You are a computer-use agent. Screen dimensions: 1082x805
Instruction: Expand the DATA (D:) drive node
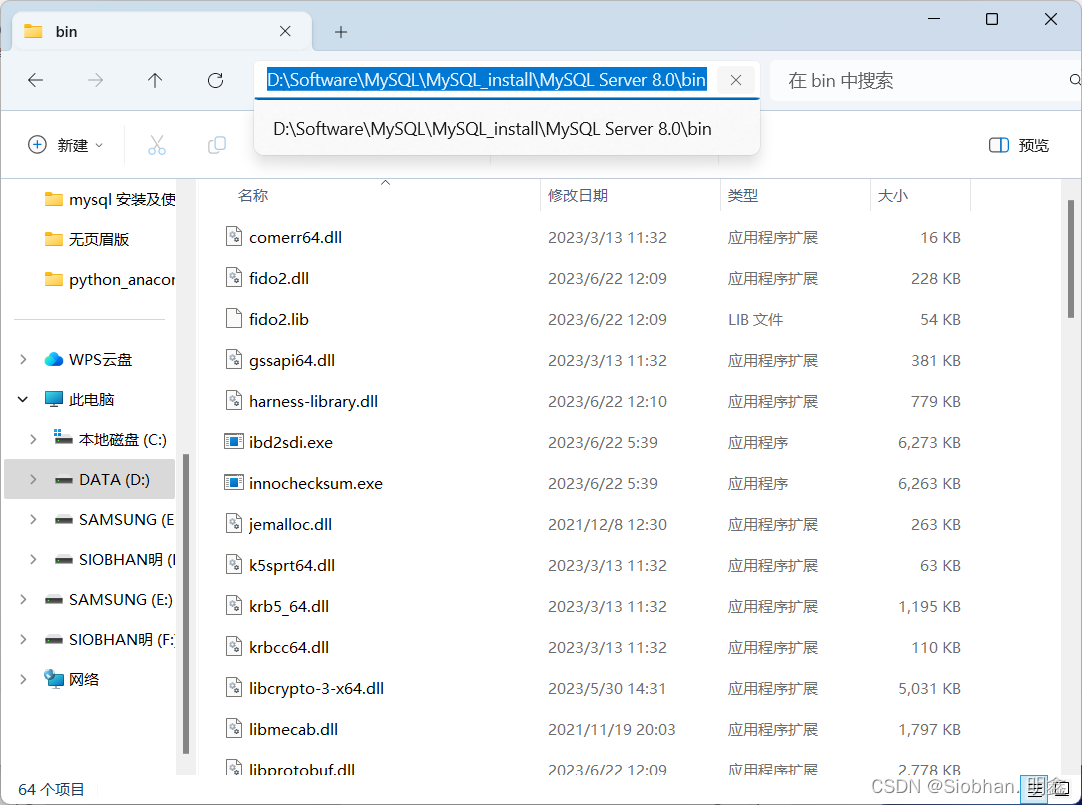tap(33, 479)
